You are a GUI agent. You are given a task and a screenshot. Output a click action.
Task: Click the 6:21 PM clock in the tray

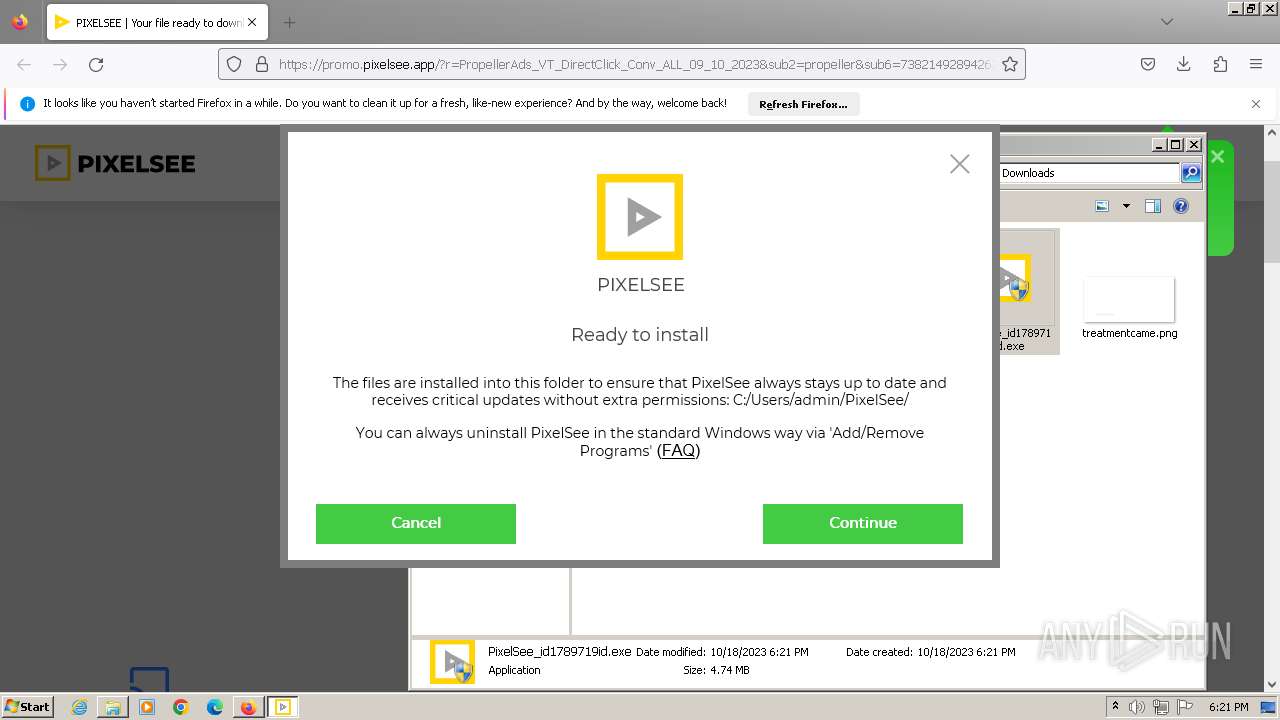1228,707
